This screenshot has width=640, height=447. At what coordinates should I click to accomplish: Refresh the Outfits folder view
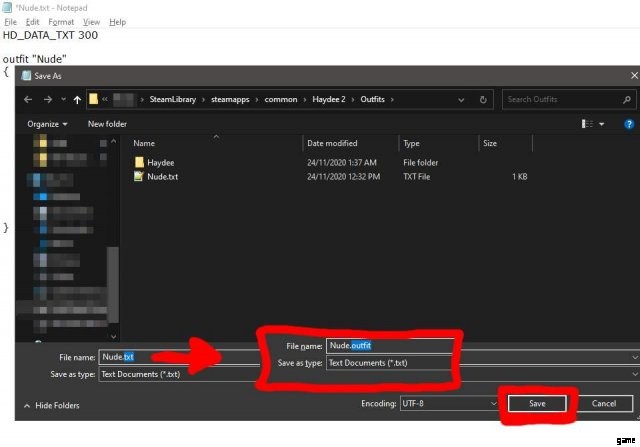tap(484, 100)
